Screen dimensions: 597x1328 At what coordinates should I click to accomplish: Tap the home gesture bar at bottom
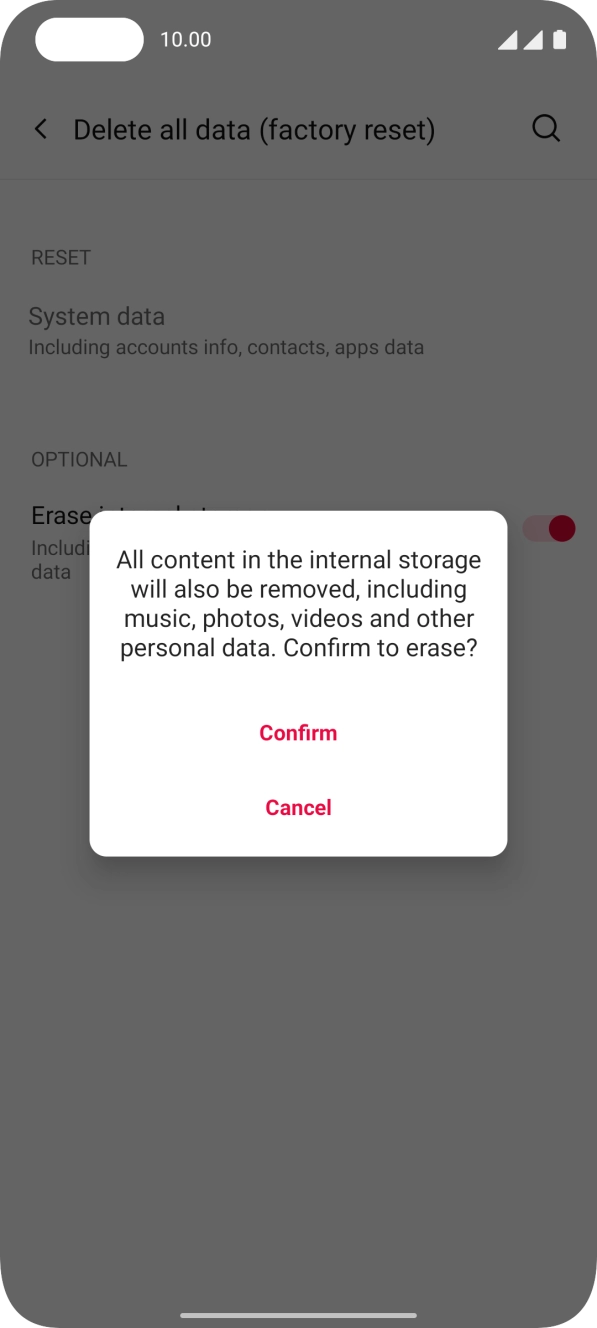(x=298, y=1315)
